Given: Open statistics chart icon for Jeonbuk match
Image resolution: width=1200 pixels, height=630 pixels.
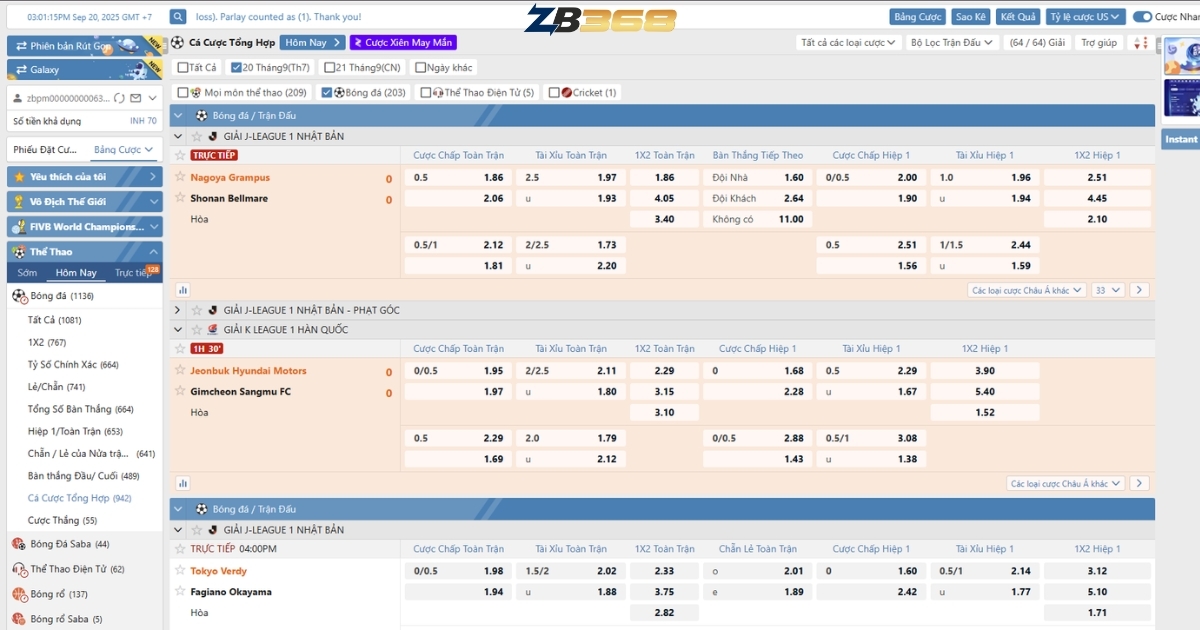Looking at the screenshot, I should [x=183, y=483].
